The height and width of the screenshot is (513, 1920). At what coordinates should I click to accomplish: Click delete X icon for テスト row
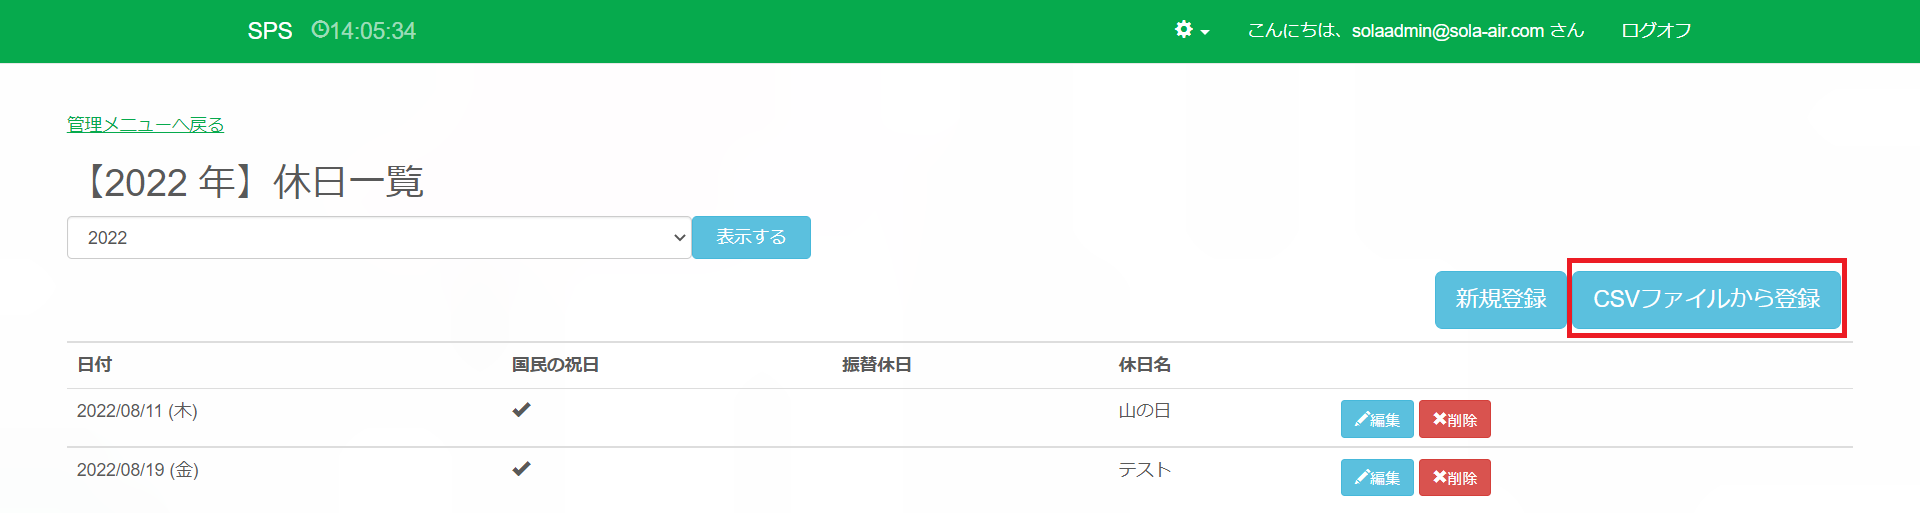click(1439, 477)
